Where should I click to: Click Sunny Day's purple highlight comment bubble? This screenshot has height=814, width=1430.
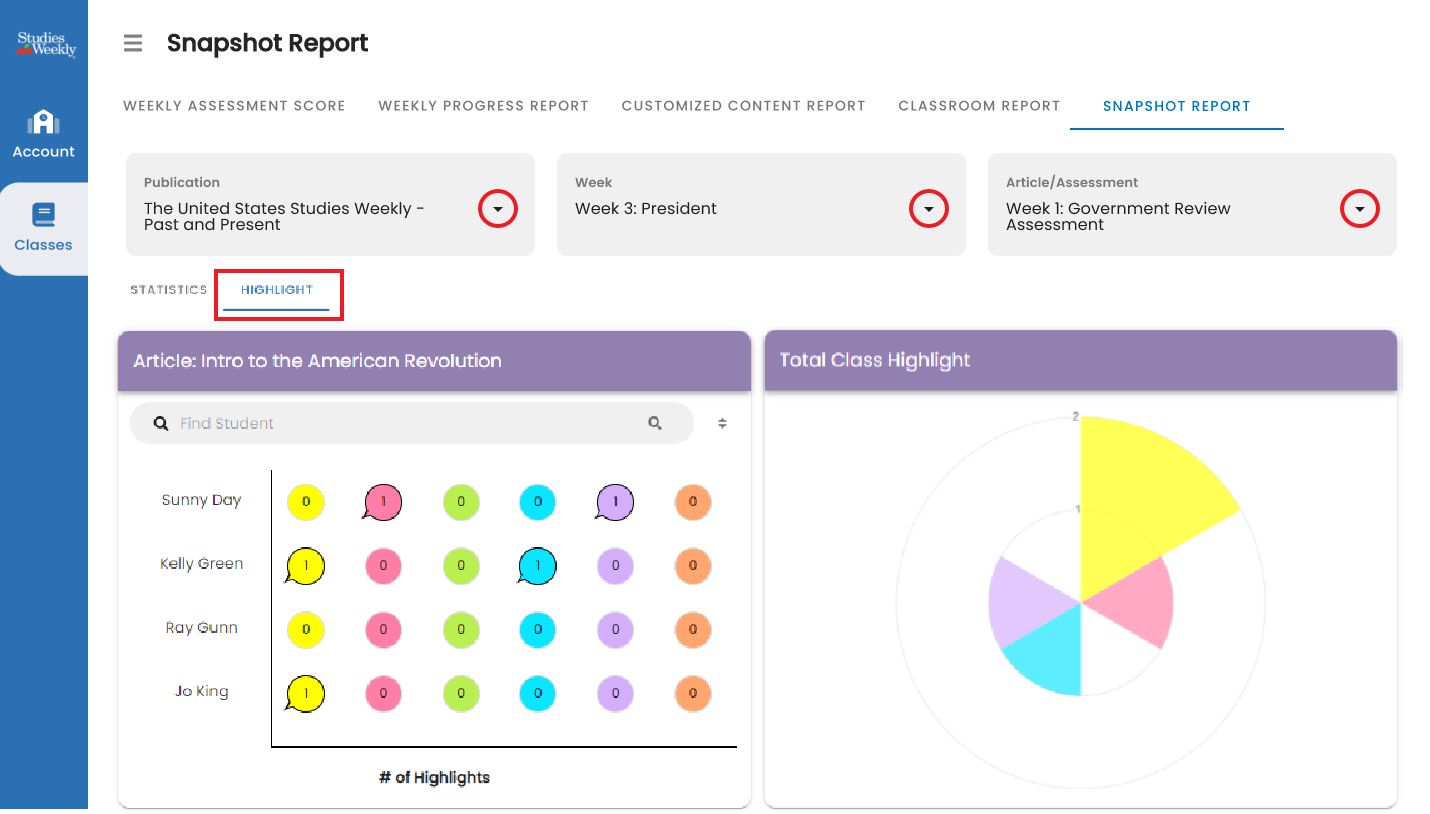[615, 501]
